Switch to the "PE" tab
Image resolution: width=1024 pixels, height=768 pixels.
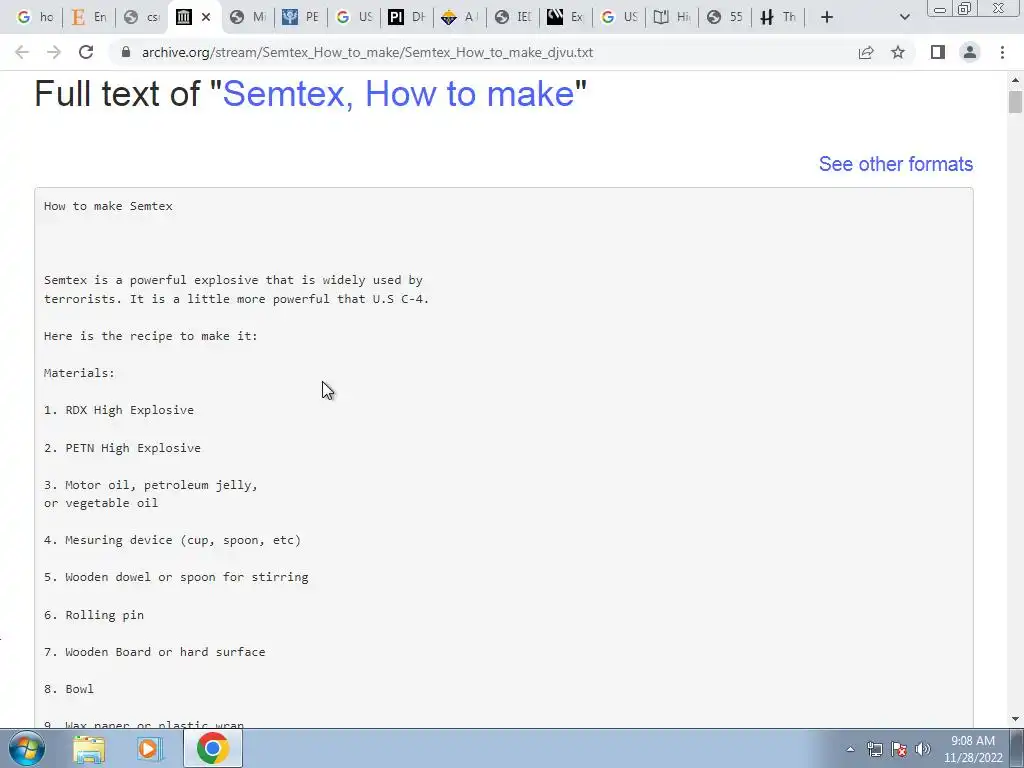301,17
